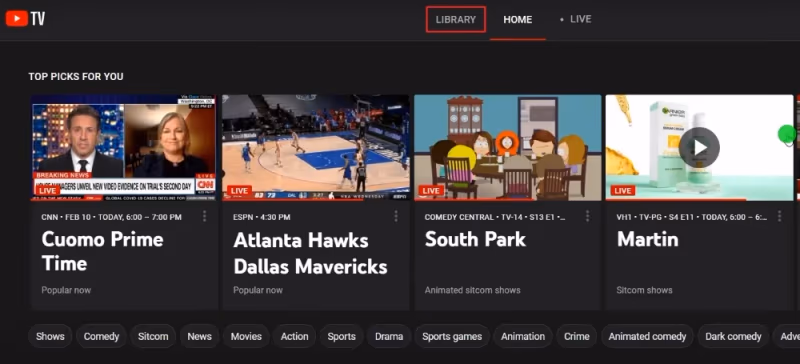This screenshot has width=800, height=364.
Task: Click the LIVE badge on Martin thumbnail
Action: coord(622,190)
